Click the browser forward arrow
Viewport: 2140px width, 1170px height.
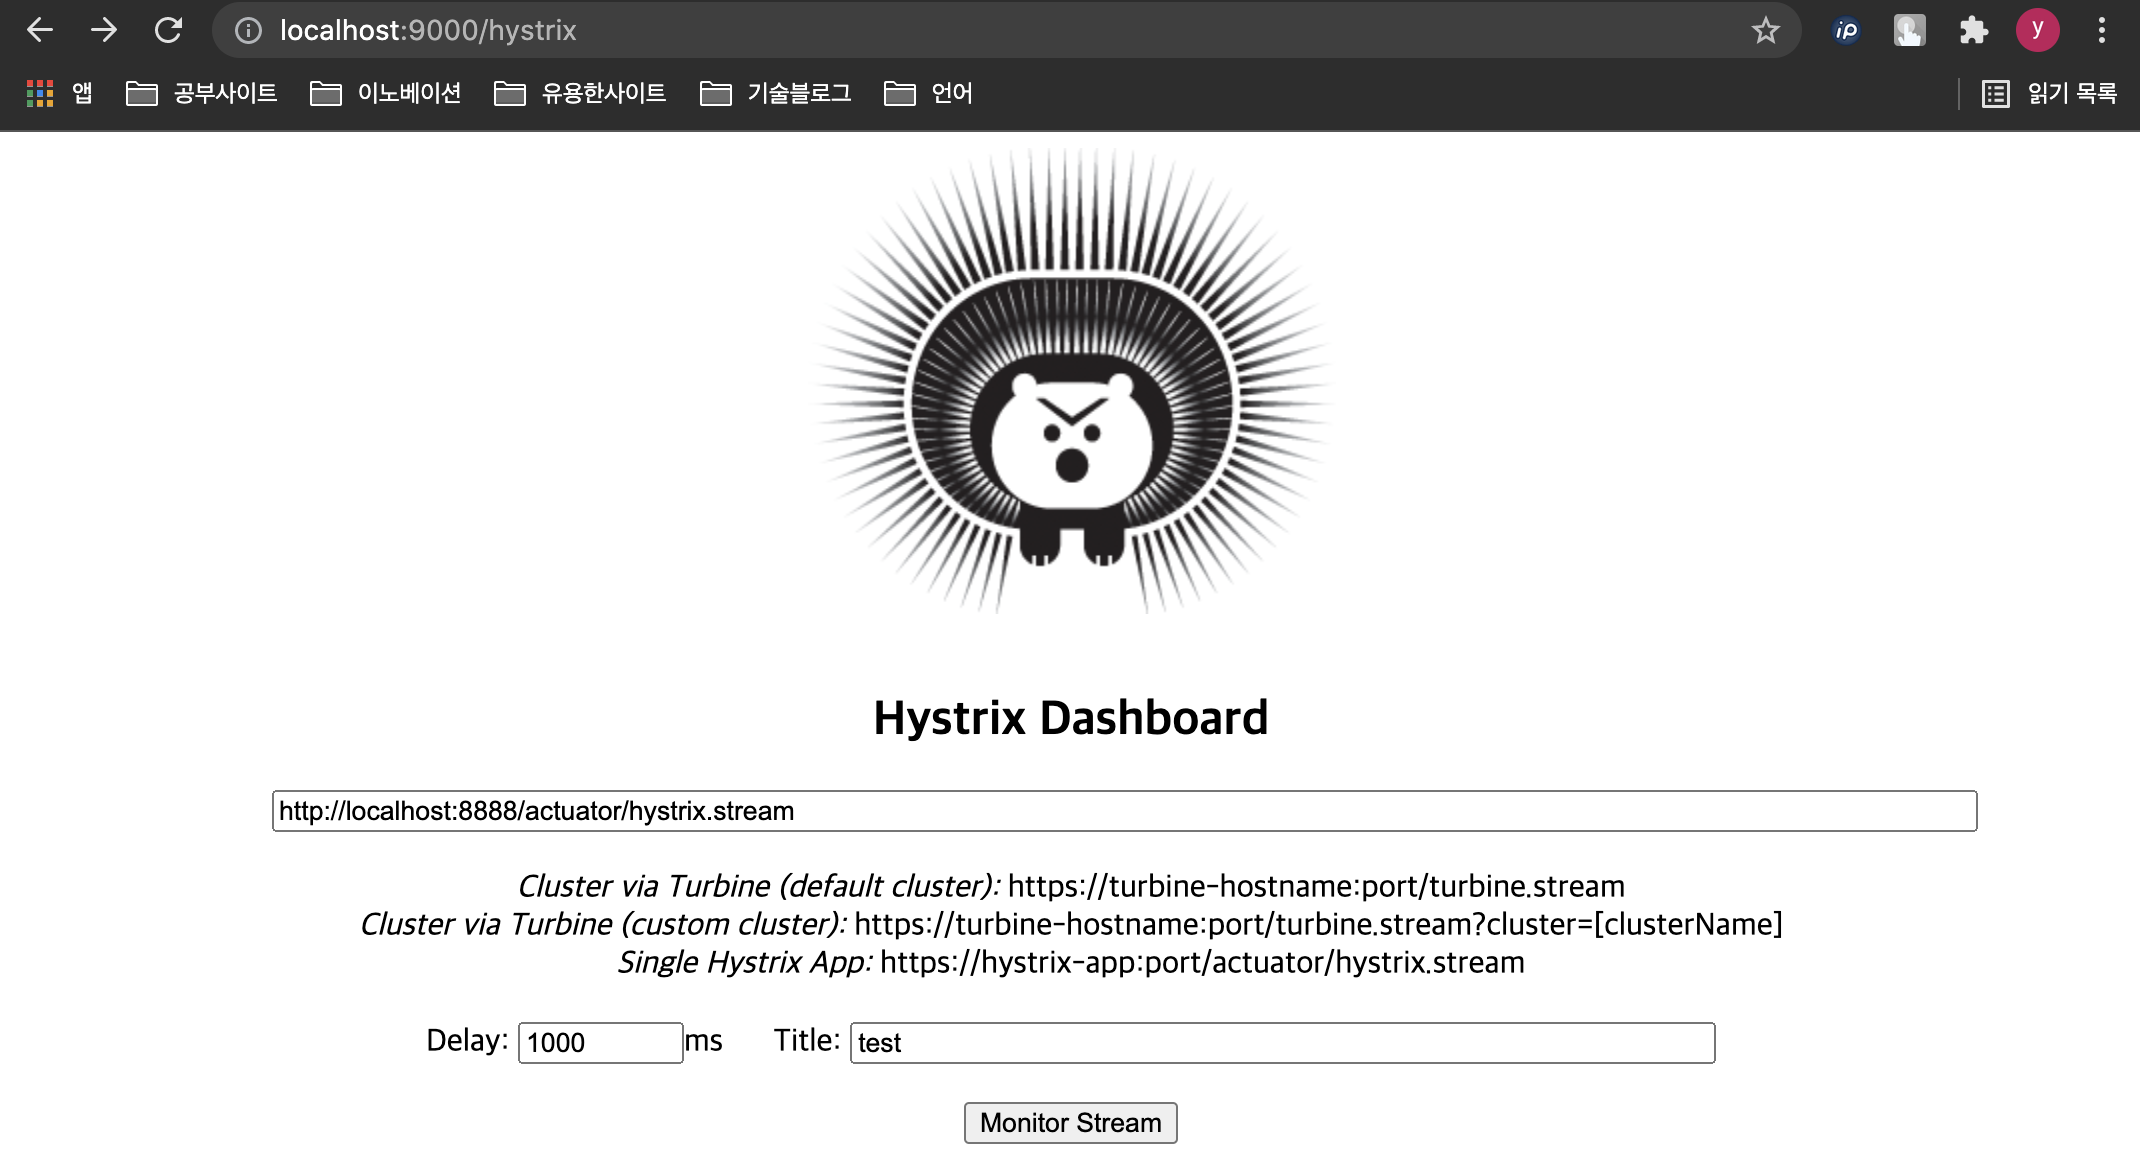(103, 30)
